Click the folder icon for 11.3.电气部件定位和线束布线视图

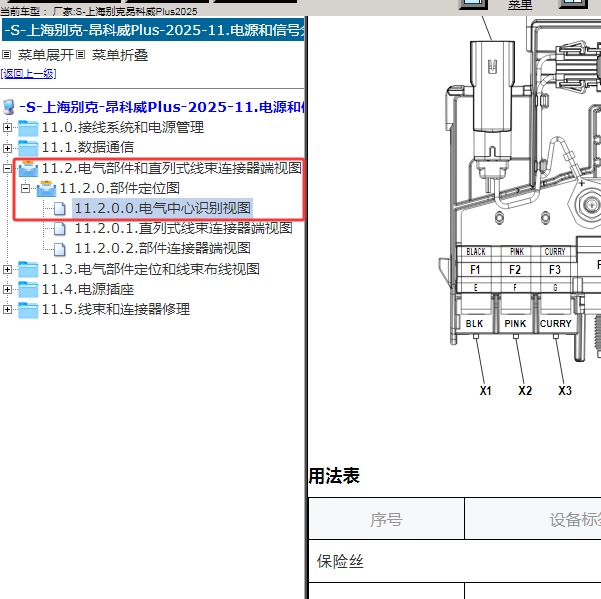28,269
